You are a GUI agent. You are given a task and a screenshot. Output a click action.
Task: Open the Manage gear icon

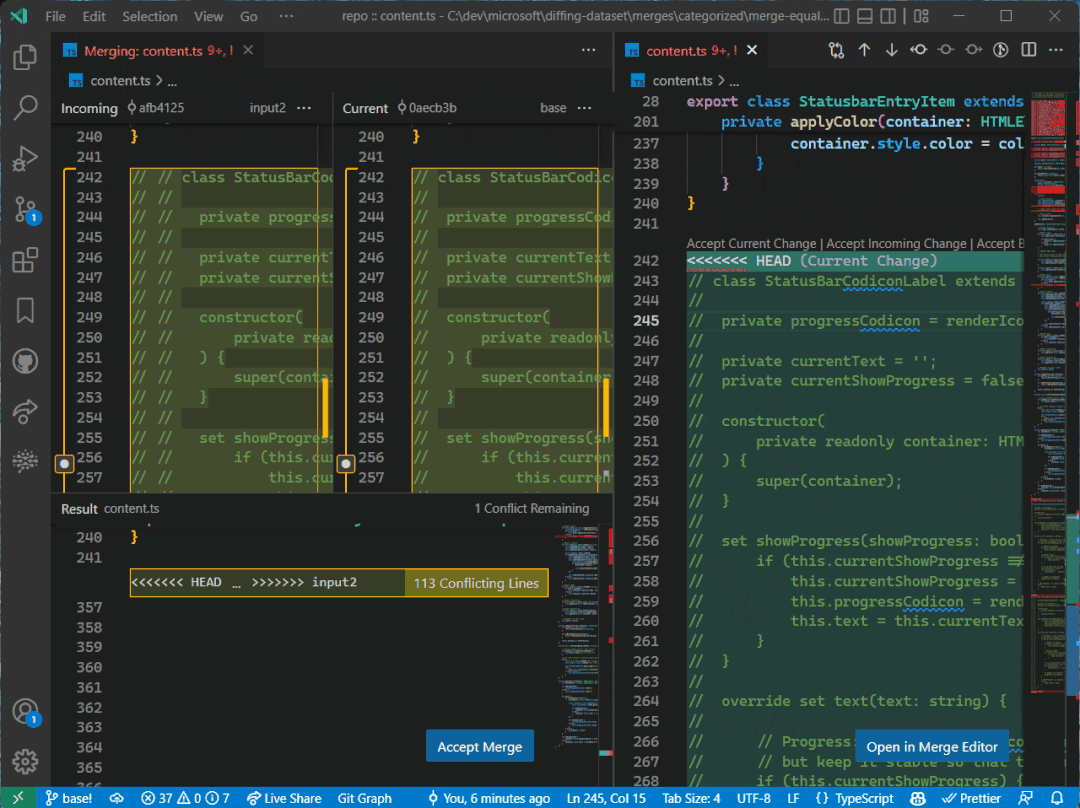click(x=25, y=761)
